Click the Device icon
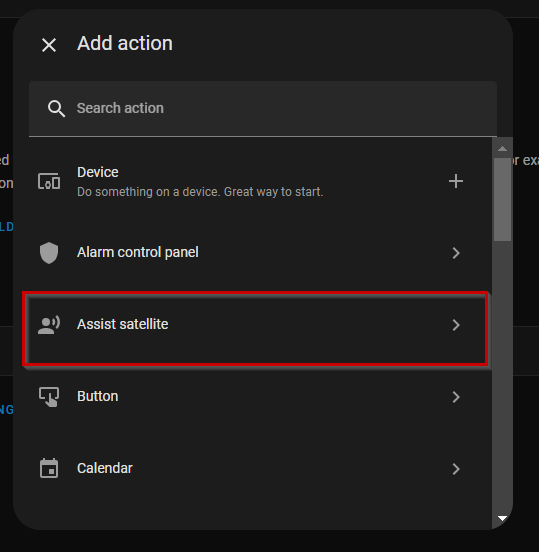The image size is (539, 552). (49, 182)
